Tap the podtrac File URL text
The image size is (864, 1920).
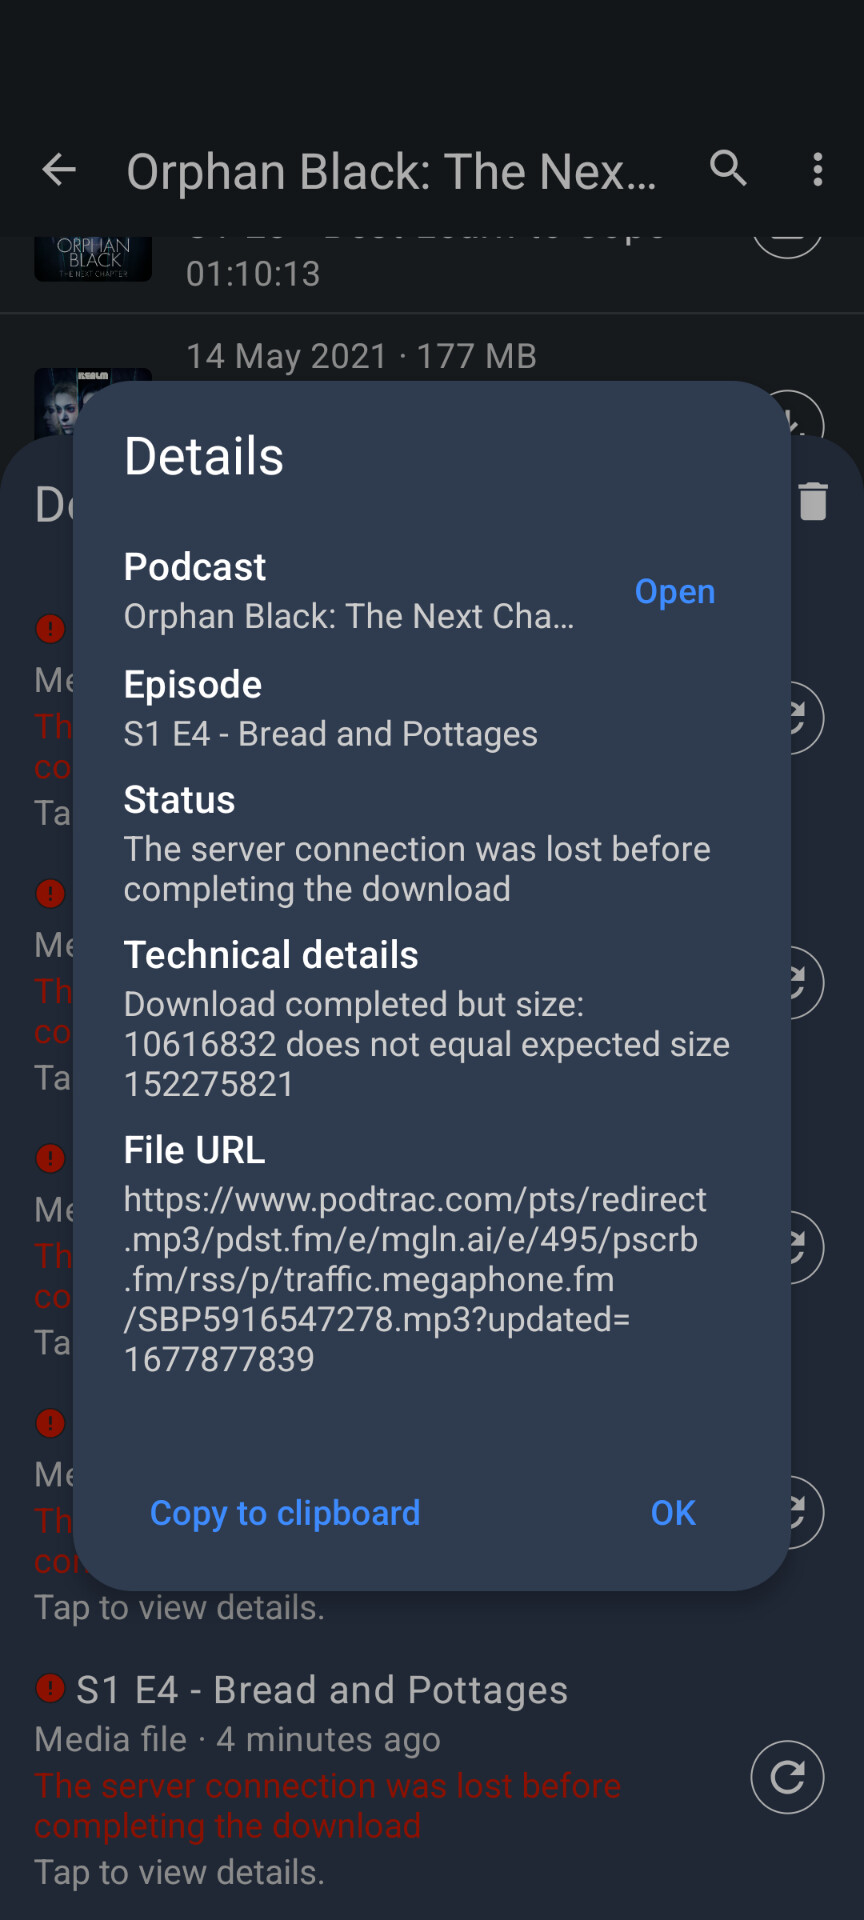(415, 1279)
